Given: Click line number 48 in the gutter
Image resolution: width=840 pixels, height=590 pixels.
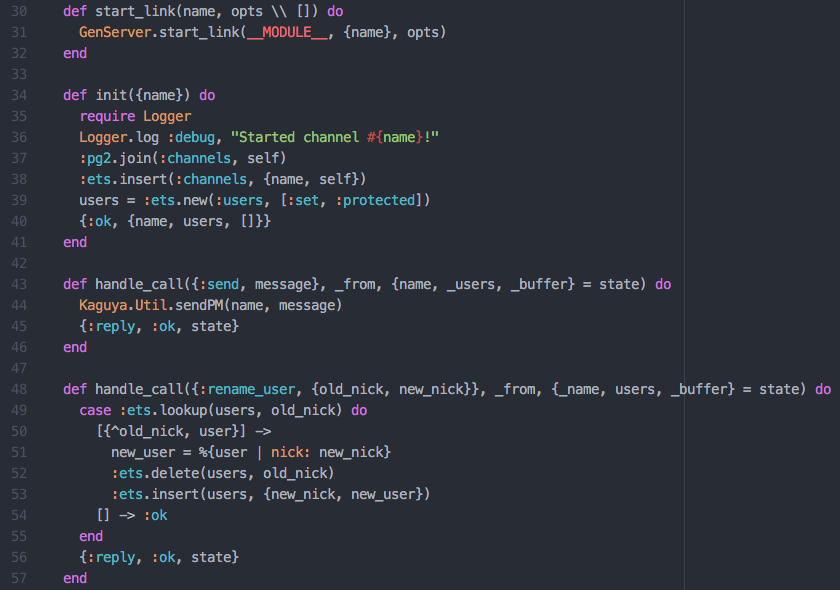Looking at the screenshot, I should pyautogui.click(x=19, y=389).
